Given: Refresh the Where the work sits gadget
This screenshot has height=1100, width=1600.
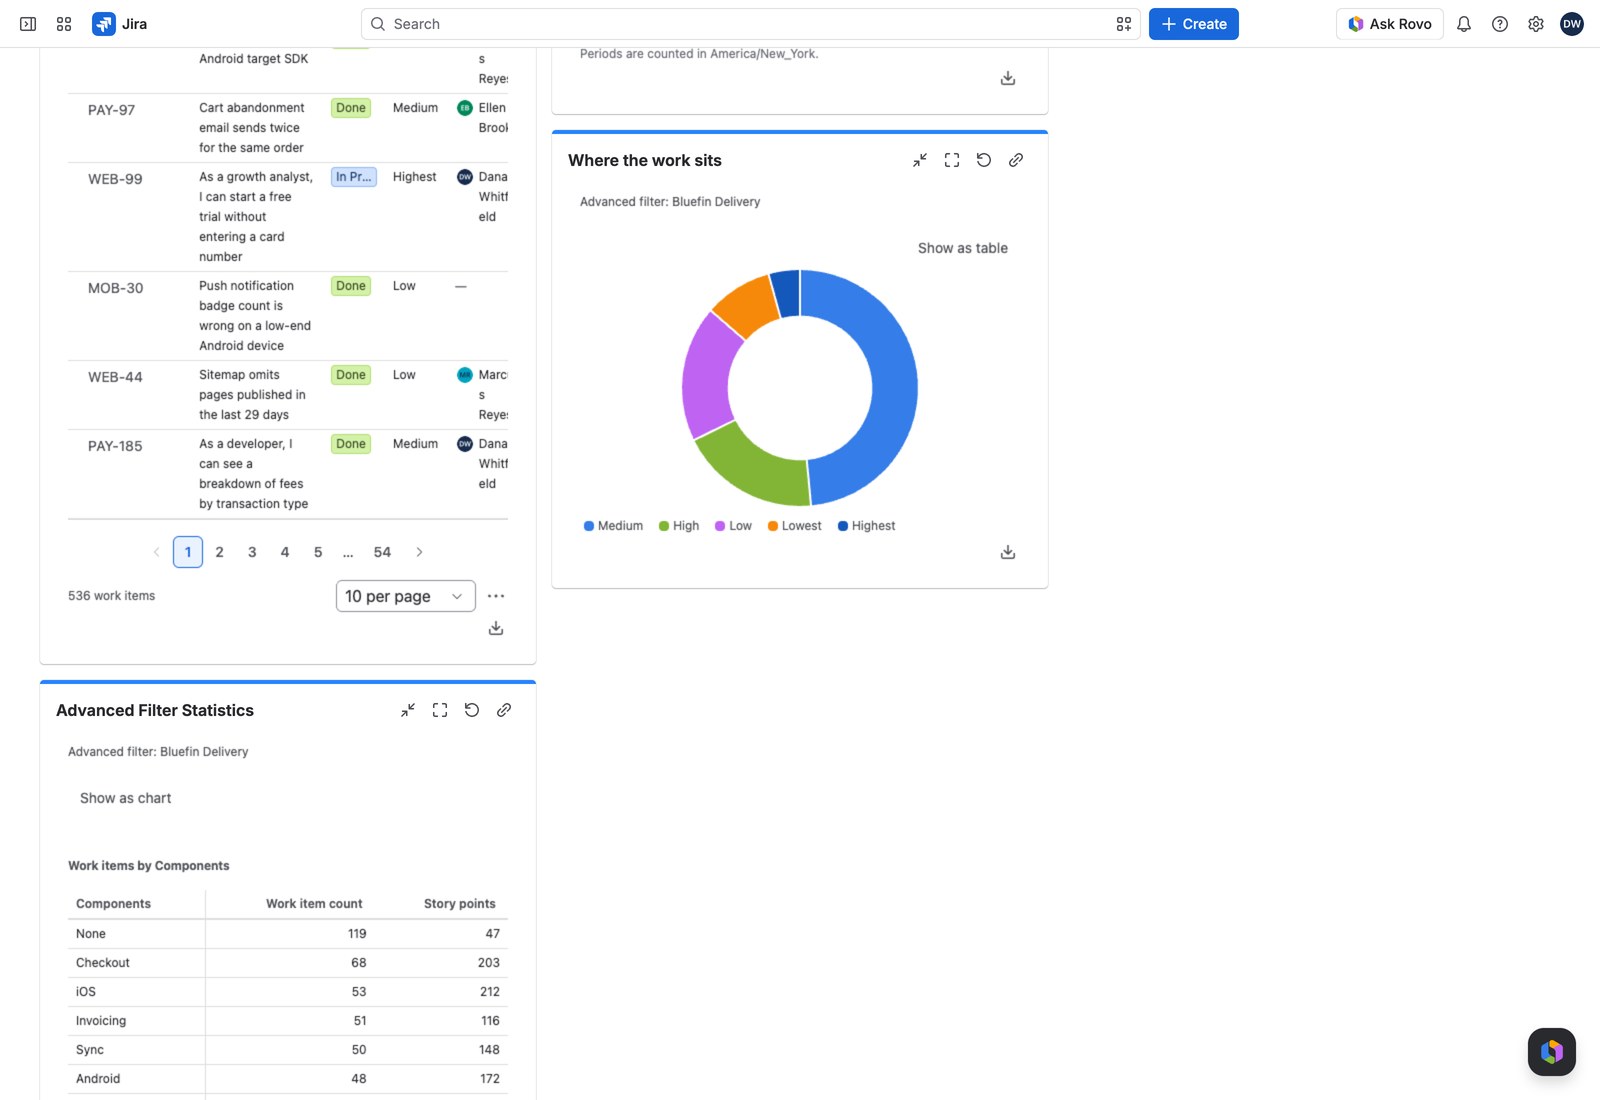Looking at the screenshot, I should [x=984, y=160].
